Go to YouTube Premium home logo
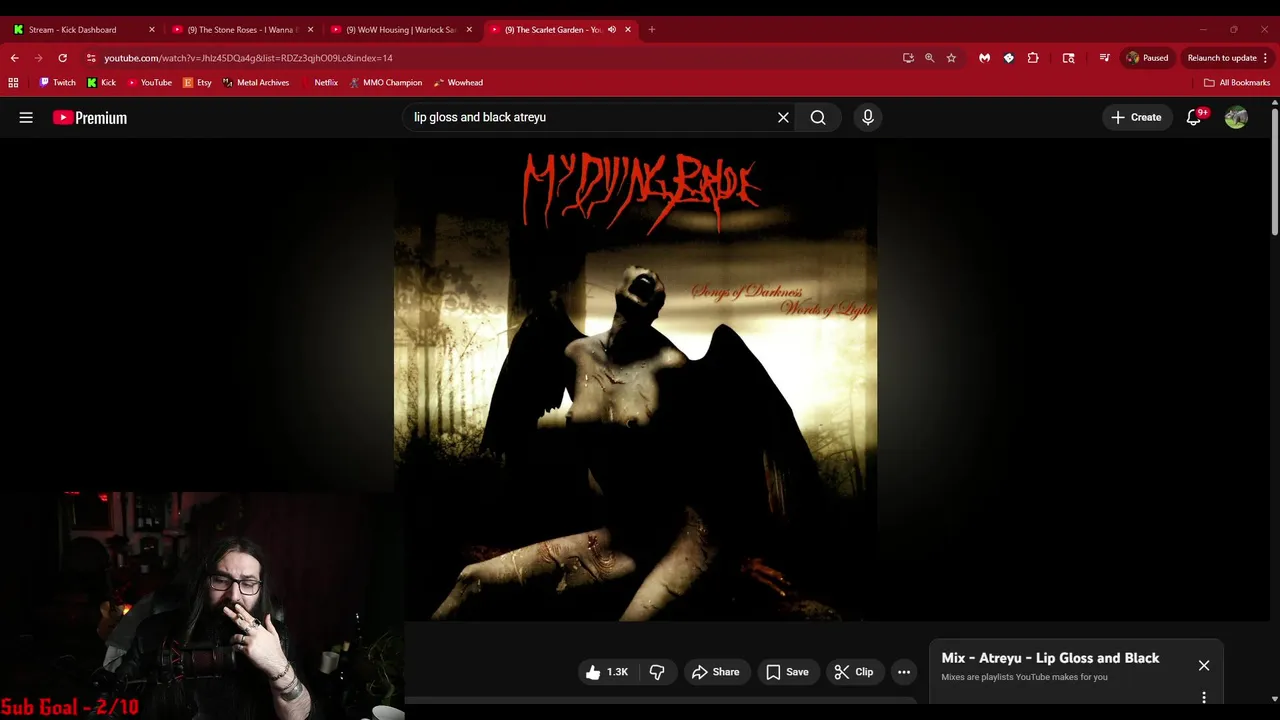Viewport: 1280px width, 720px height. [x=90, y=118]
